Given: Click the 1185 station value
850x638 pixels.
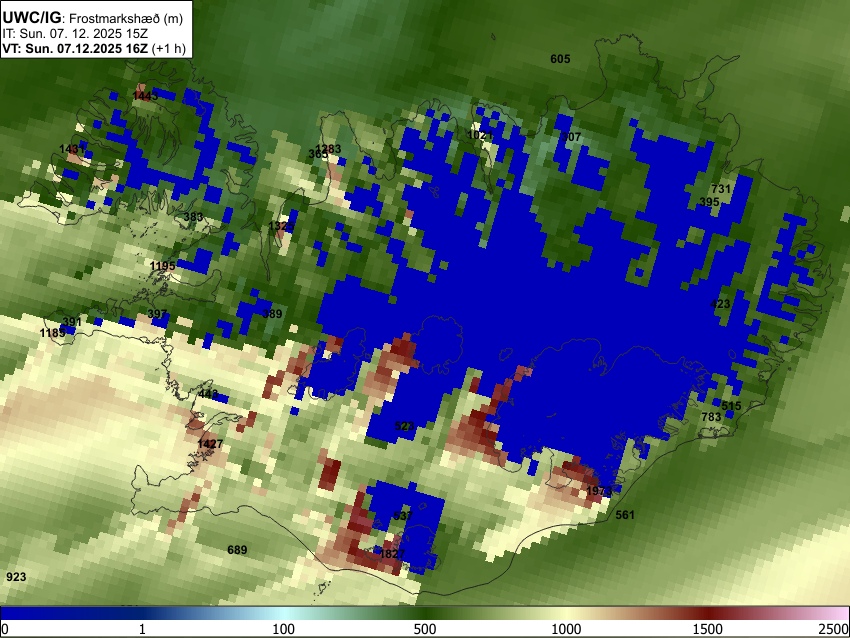Looking at the screenshot, I should tap(53, 333).
